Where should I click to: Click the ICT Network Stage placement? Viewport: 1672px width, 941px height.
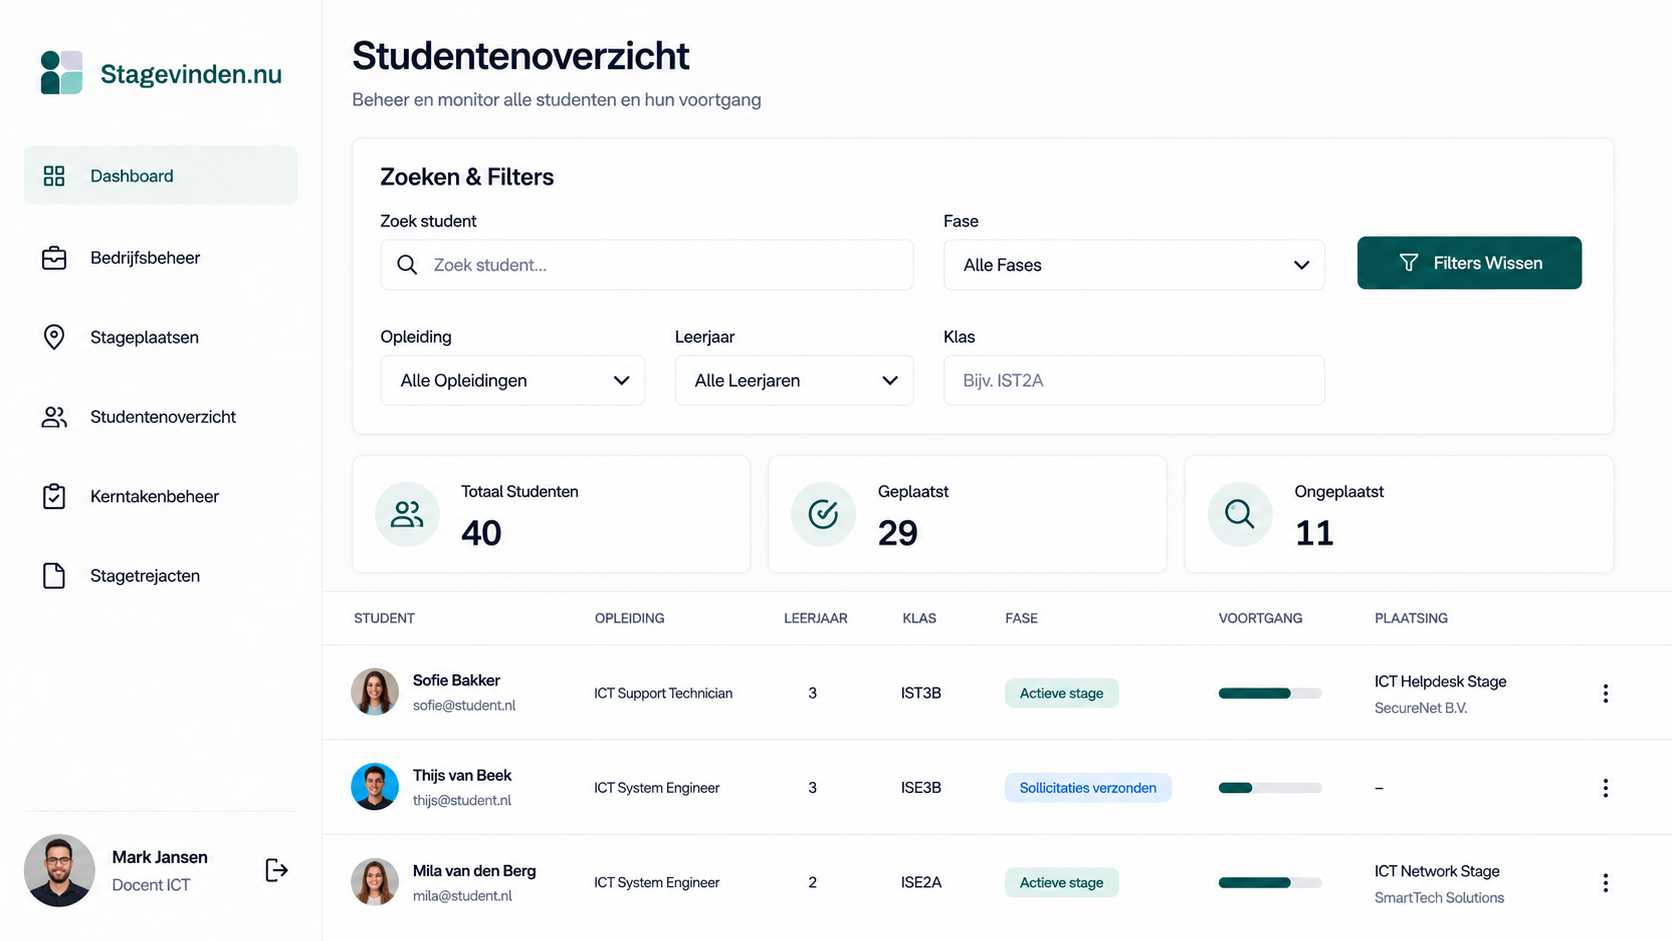1437,871
